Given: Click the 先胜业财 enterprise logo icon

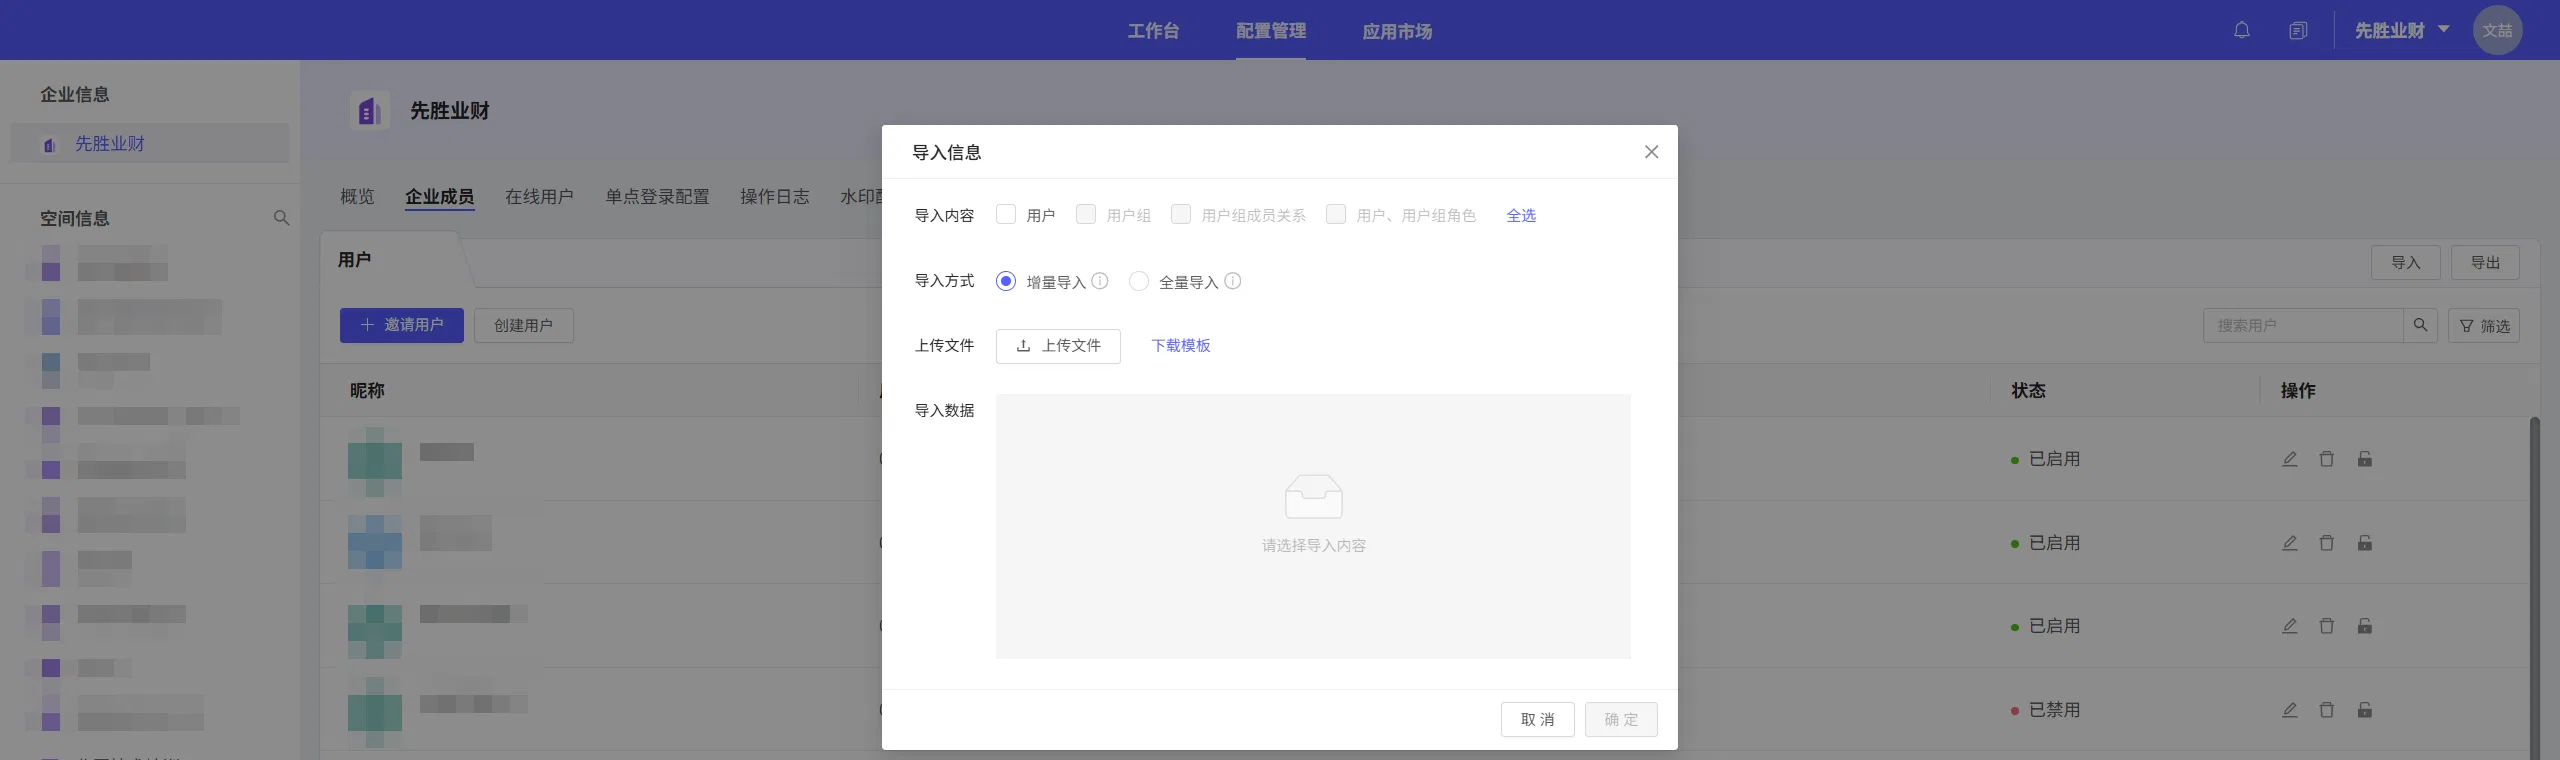Looking at the screenshot, I should [x=369, y=110].
